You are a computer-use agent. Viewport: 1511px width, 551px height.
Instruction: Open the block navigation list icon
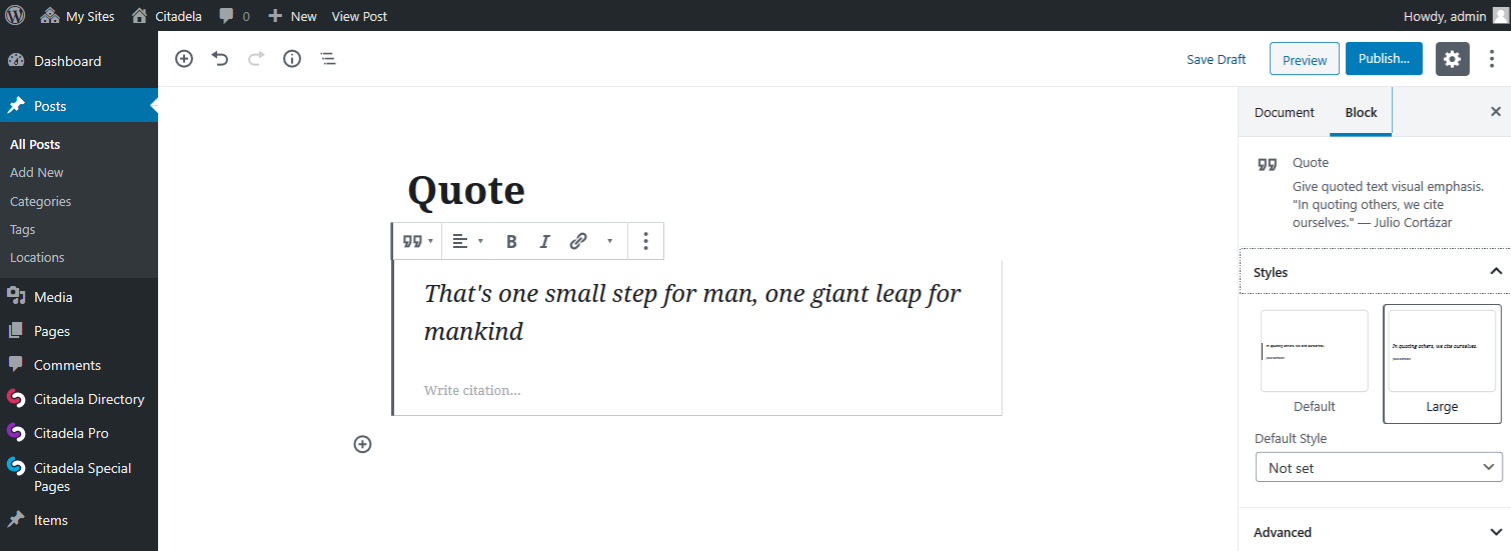[x=328, y=59]
